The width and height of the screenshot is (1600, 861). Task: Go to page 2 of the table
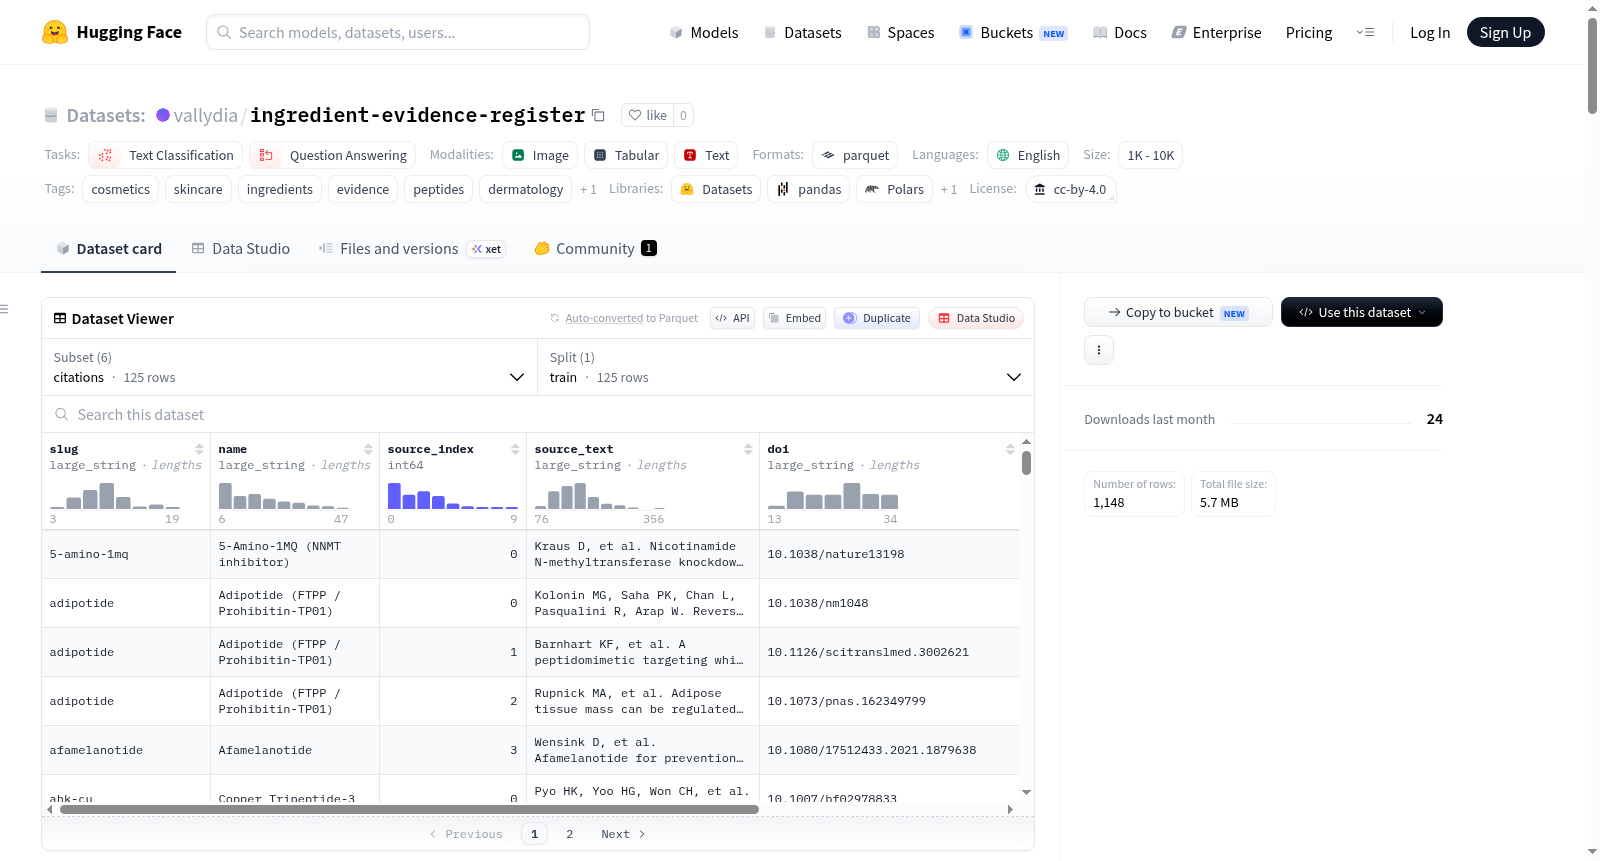point(570,834)
